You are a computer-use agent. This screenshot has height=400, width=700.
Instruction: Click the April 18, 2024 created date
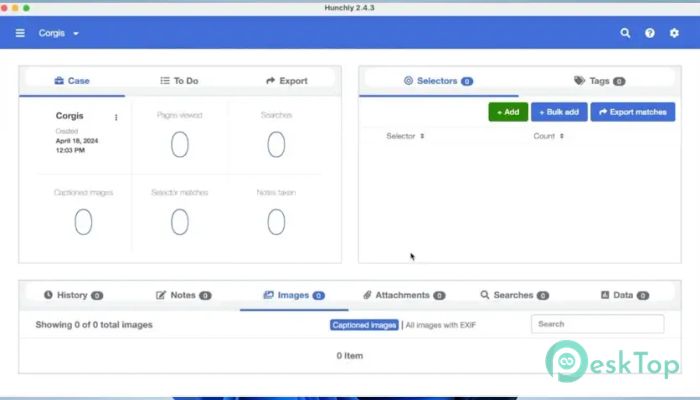point(77,141)
